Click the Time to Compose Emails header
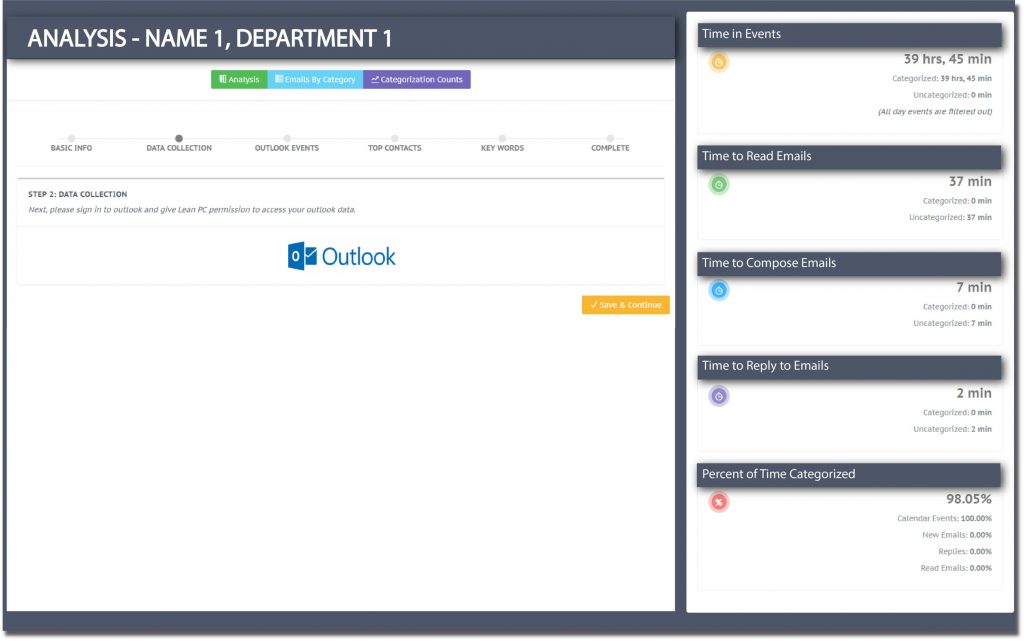 coord(849,264)
